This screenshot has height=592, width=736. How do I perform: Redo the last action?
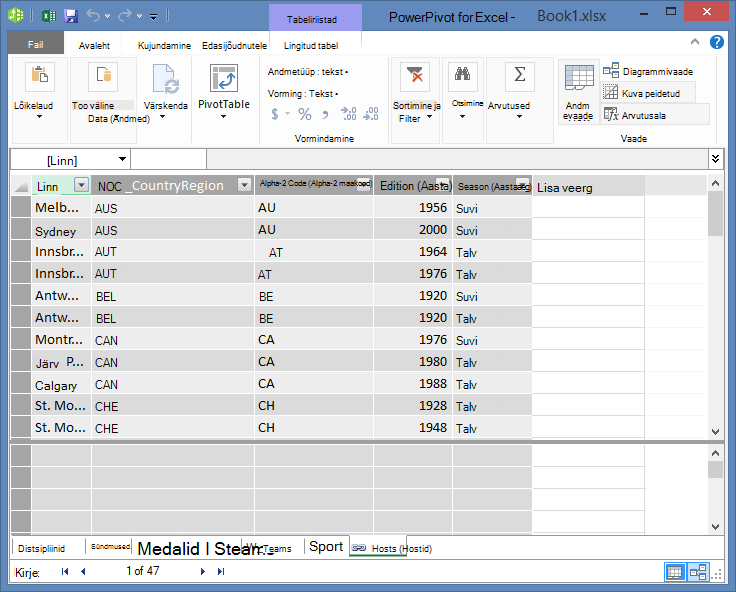coord(125,16)
